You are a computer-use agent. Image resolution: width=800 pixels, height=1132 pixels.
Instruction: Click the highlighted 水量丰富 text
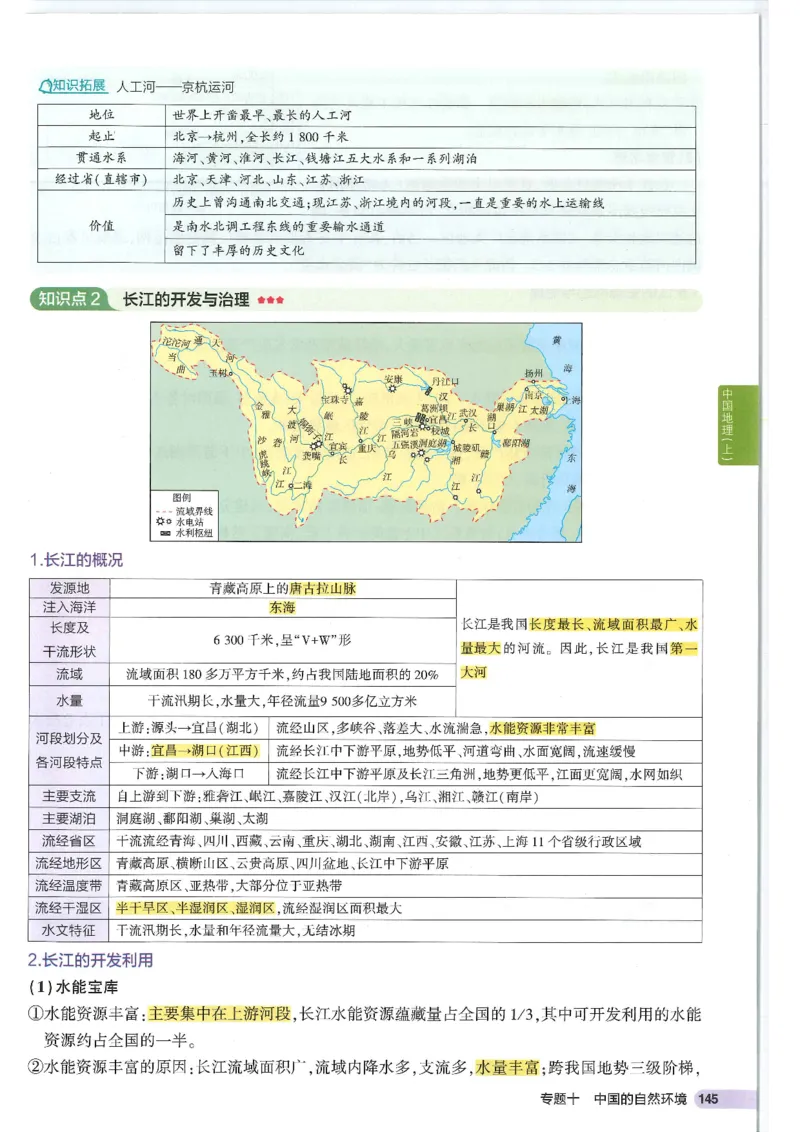(507, 1068)
